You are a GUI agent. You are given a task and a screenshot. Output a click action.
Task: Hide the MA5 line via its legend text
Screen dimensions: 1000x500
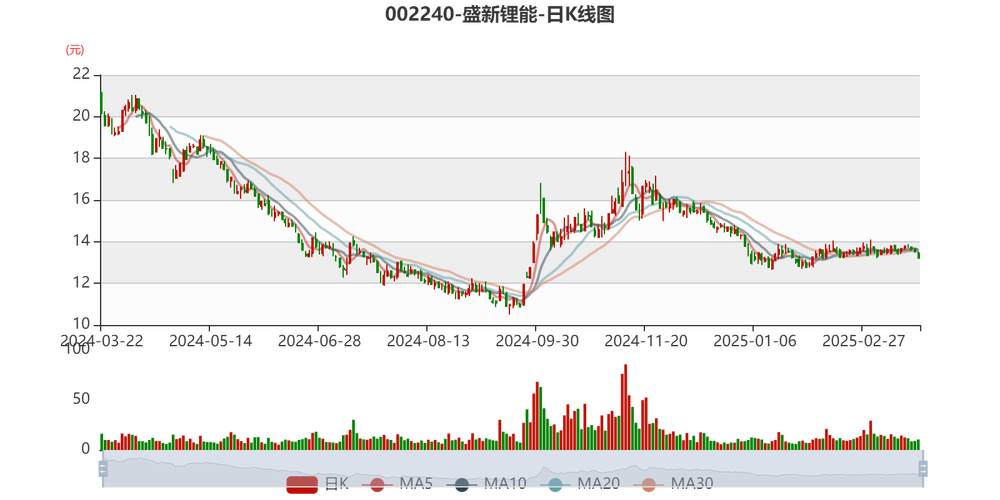(416, 485)
